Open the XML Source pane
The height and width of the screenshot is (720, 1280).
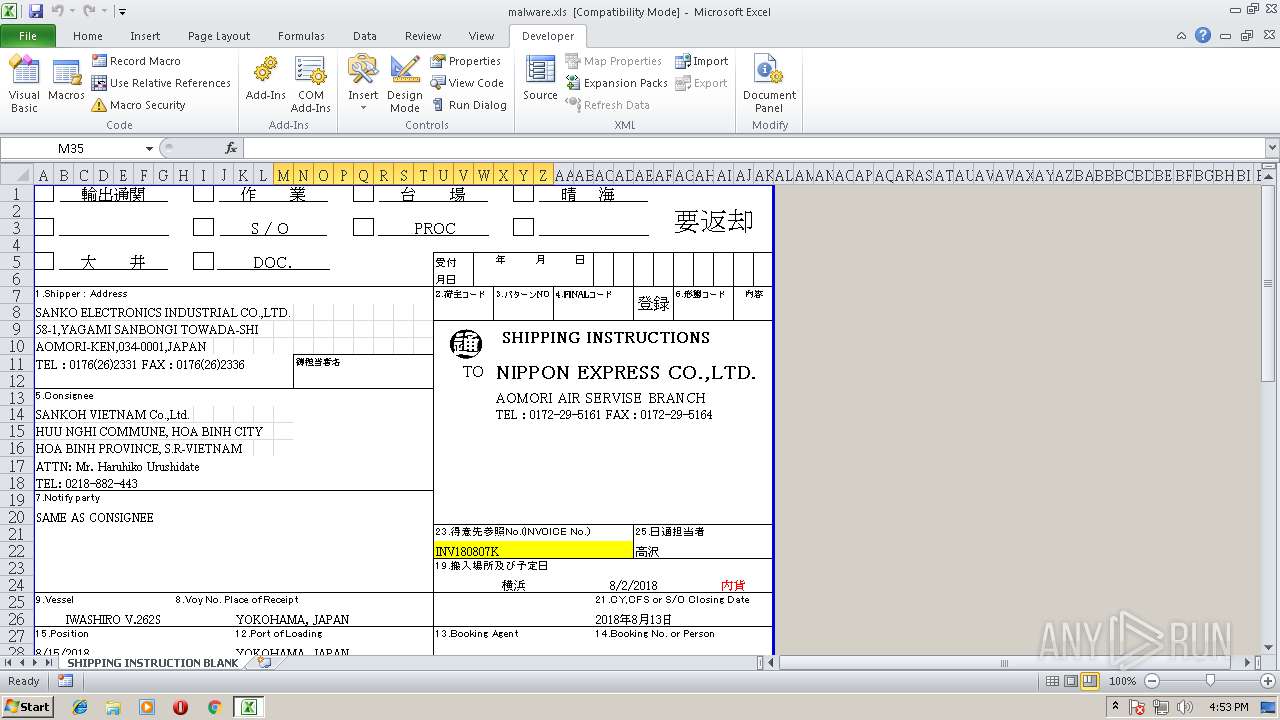pyautogui.click(x=540, y=80)
